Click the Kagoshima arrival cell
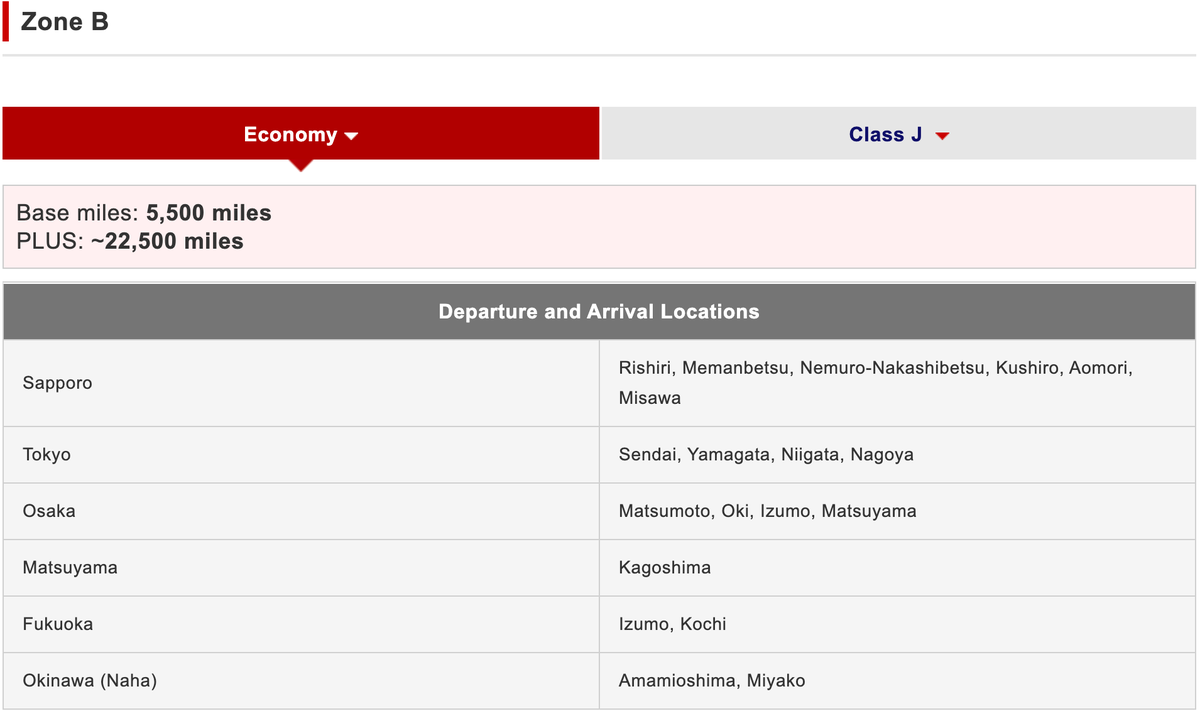Image resolution: width=1200 pixels, height=711 pixels. click(665, 568)
